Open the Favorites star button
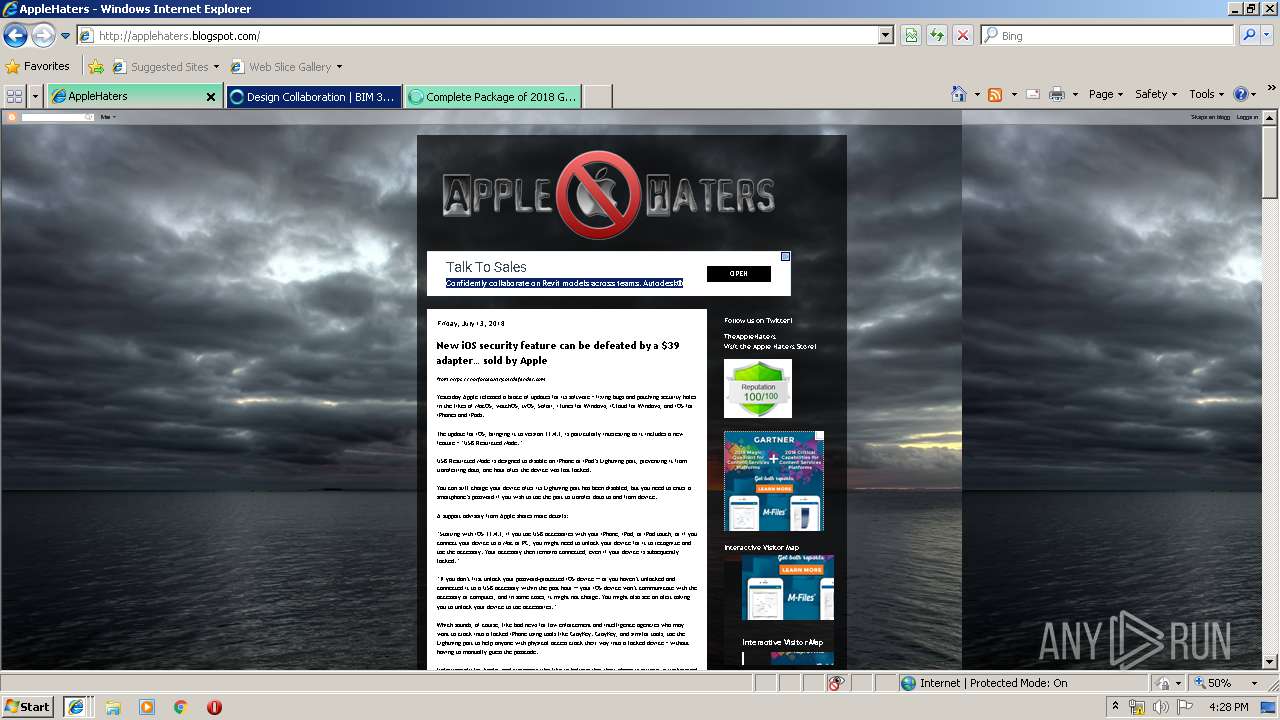 38,66
